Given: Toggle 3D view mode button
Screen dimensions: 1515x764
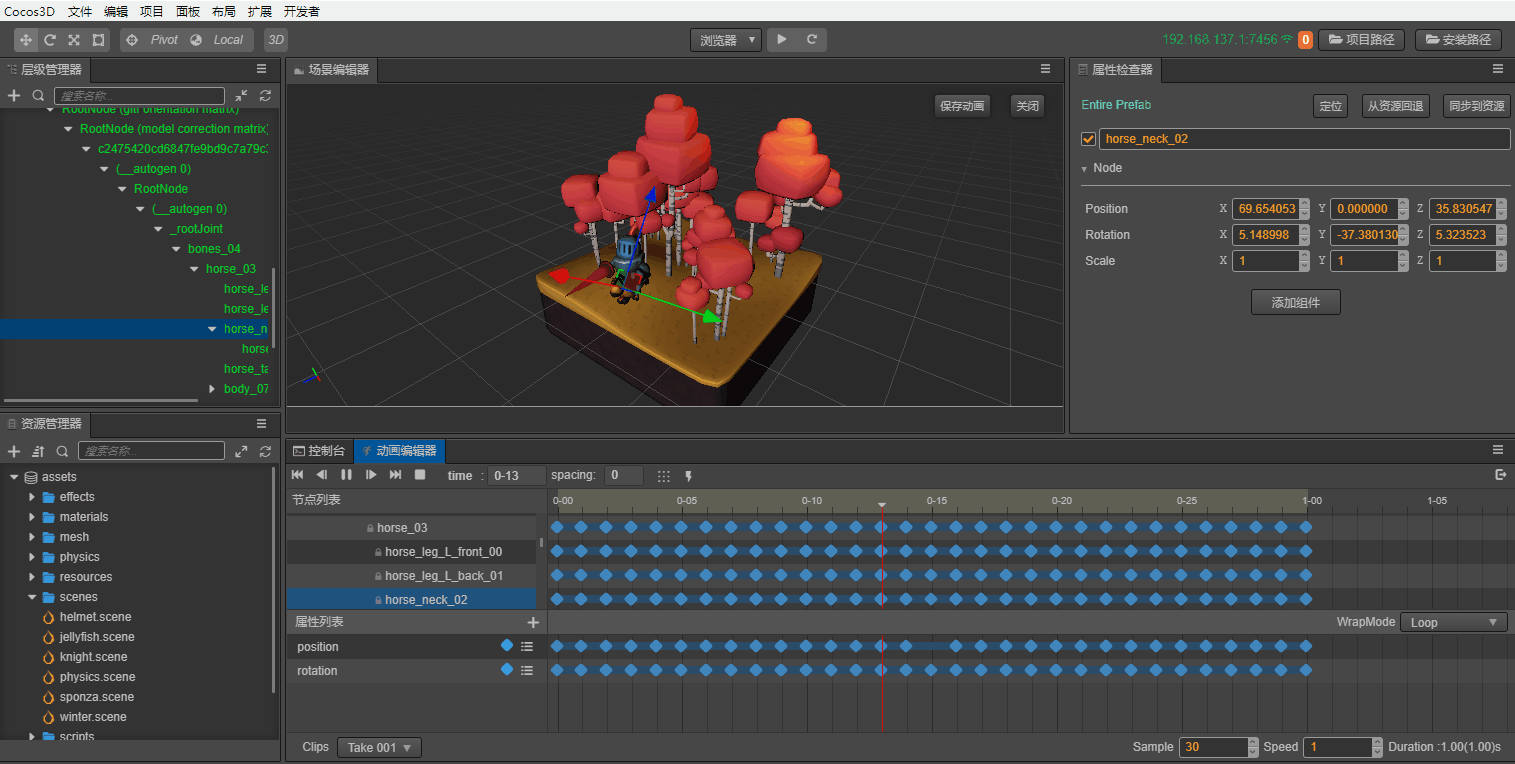Looking at the screenshot, I should (276, 40).
